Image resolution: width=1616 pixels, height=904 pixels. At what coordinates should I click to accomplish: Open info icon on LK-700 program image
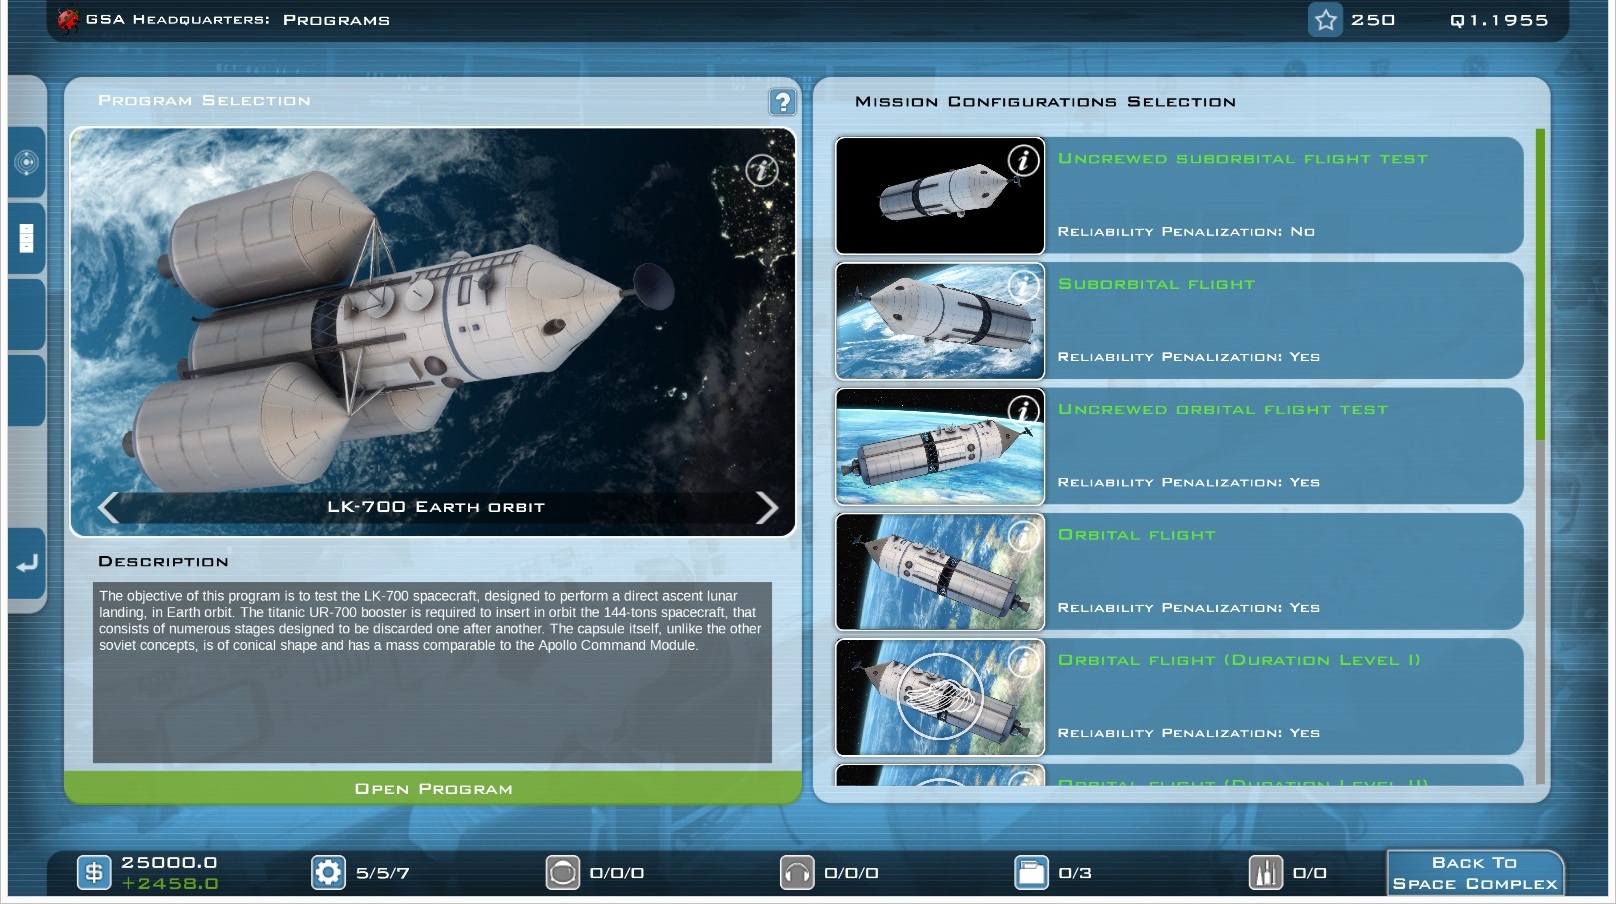point(762,171)
